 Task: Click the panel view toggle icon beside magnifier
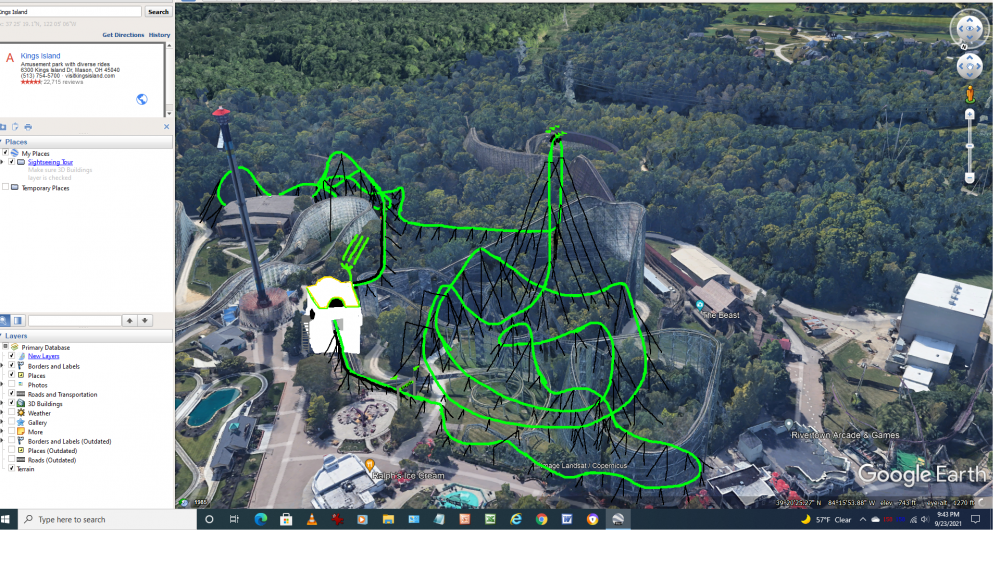[x=18, y=320]
